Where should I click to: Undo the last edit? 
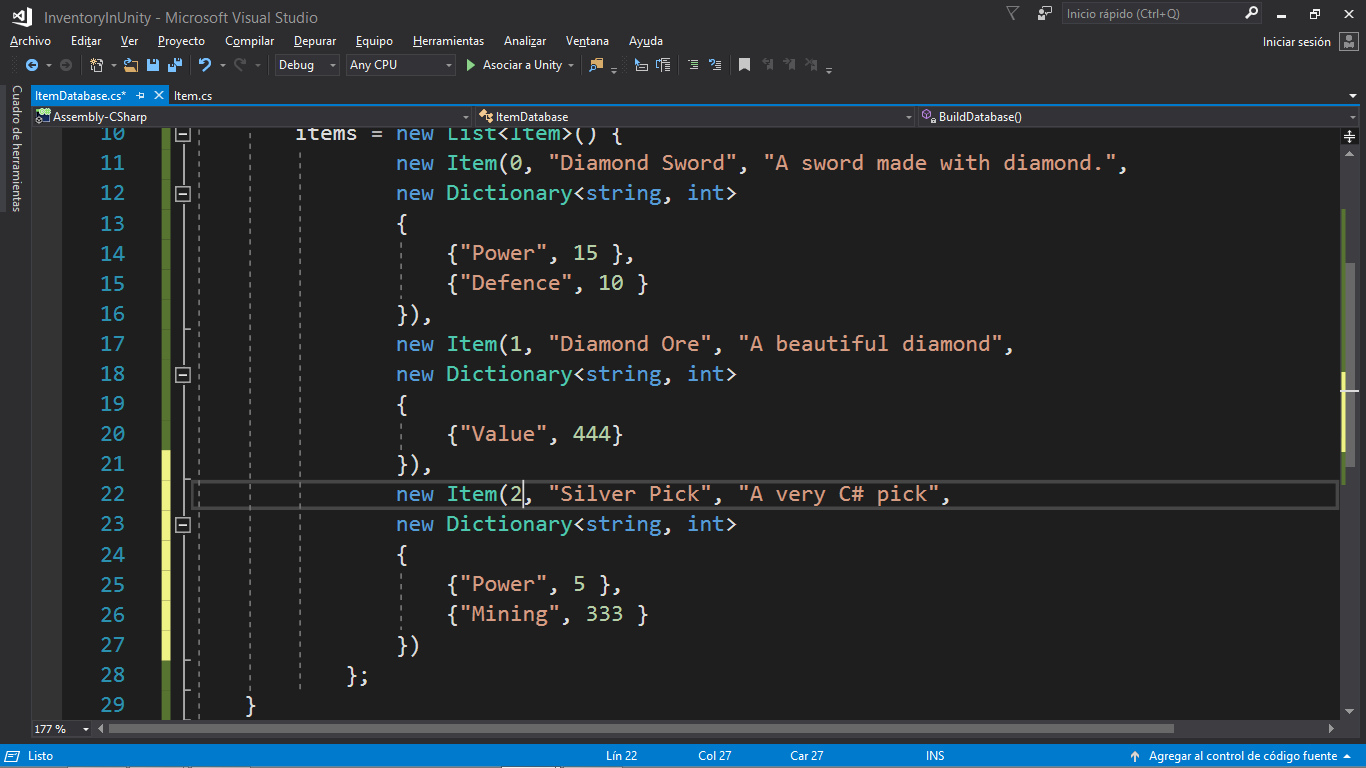[x=204, y=65]
